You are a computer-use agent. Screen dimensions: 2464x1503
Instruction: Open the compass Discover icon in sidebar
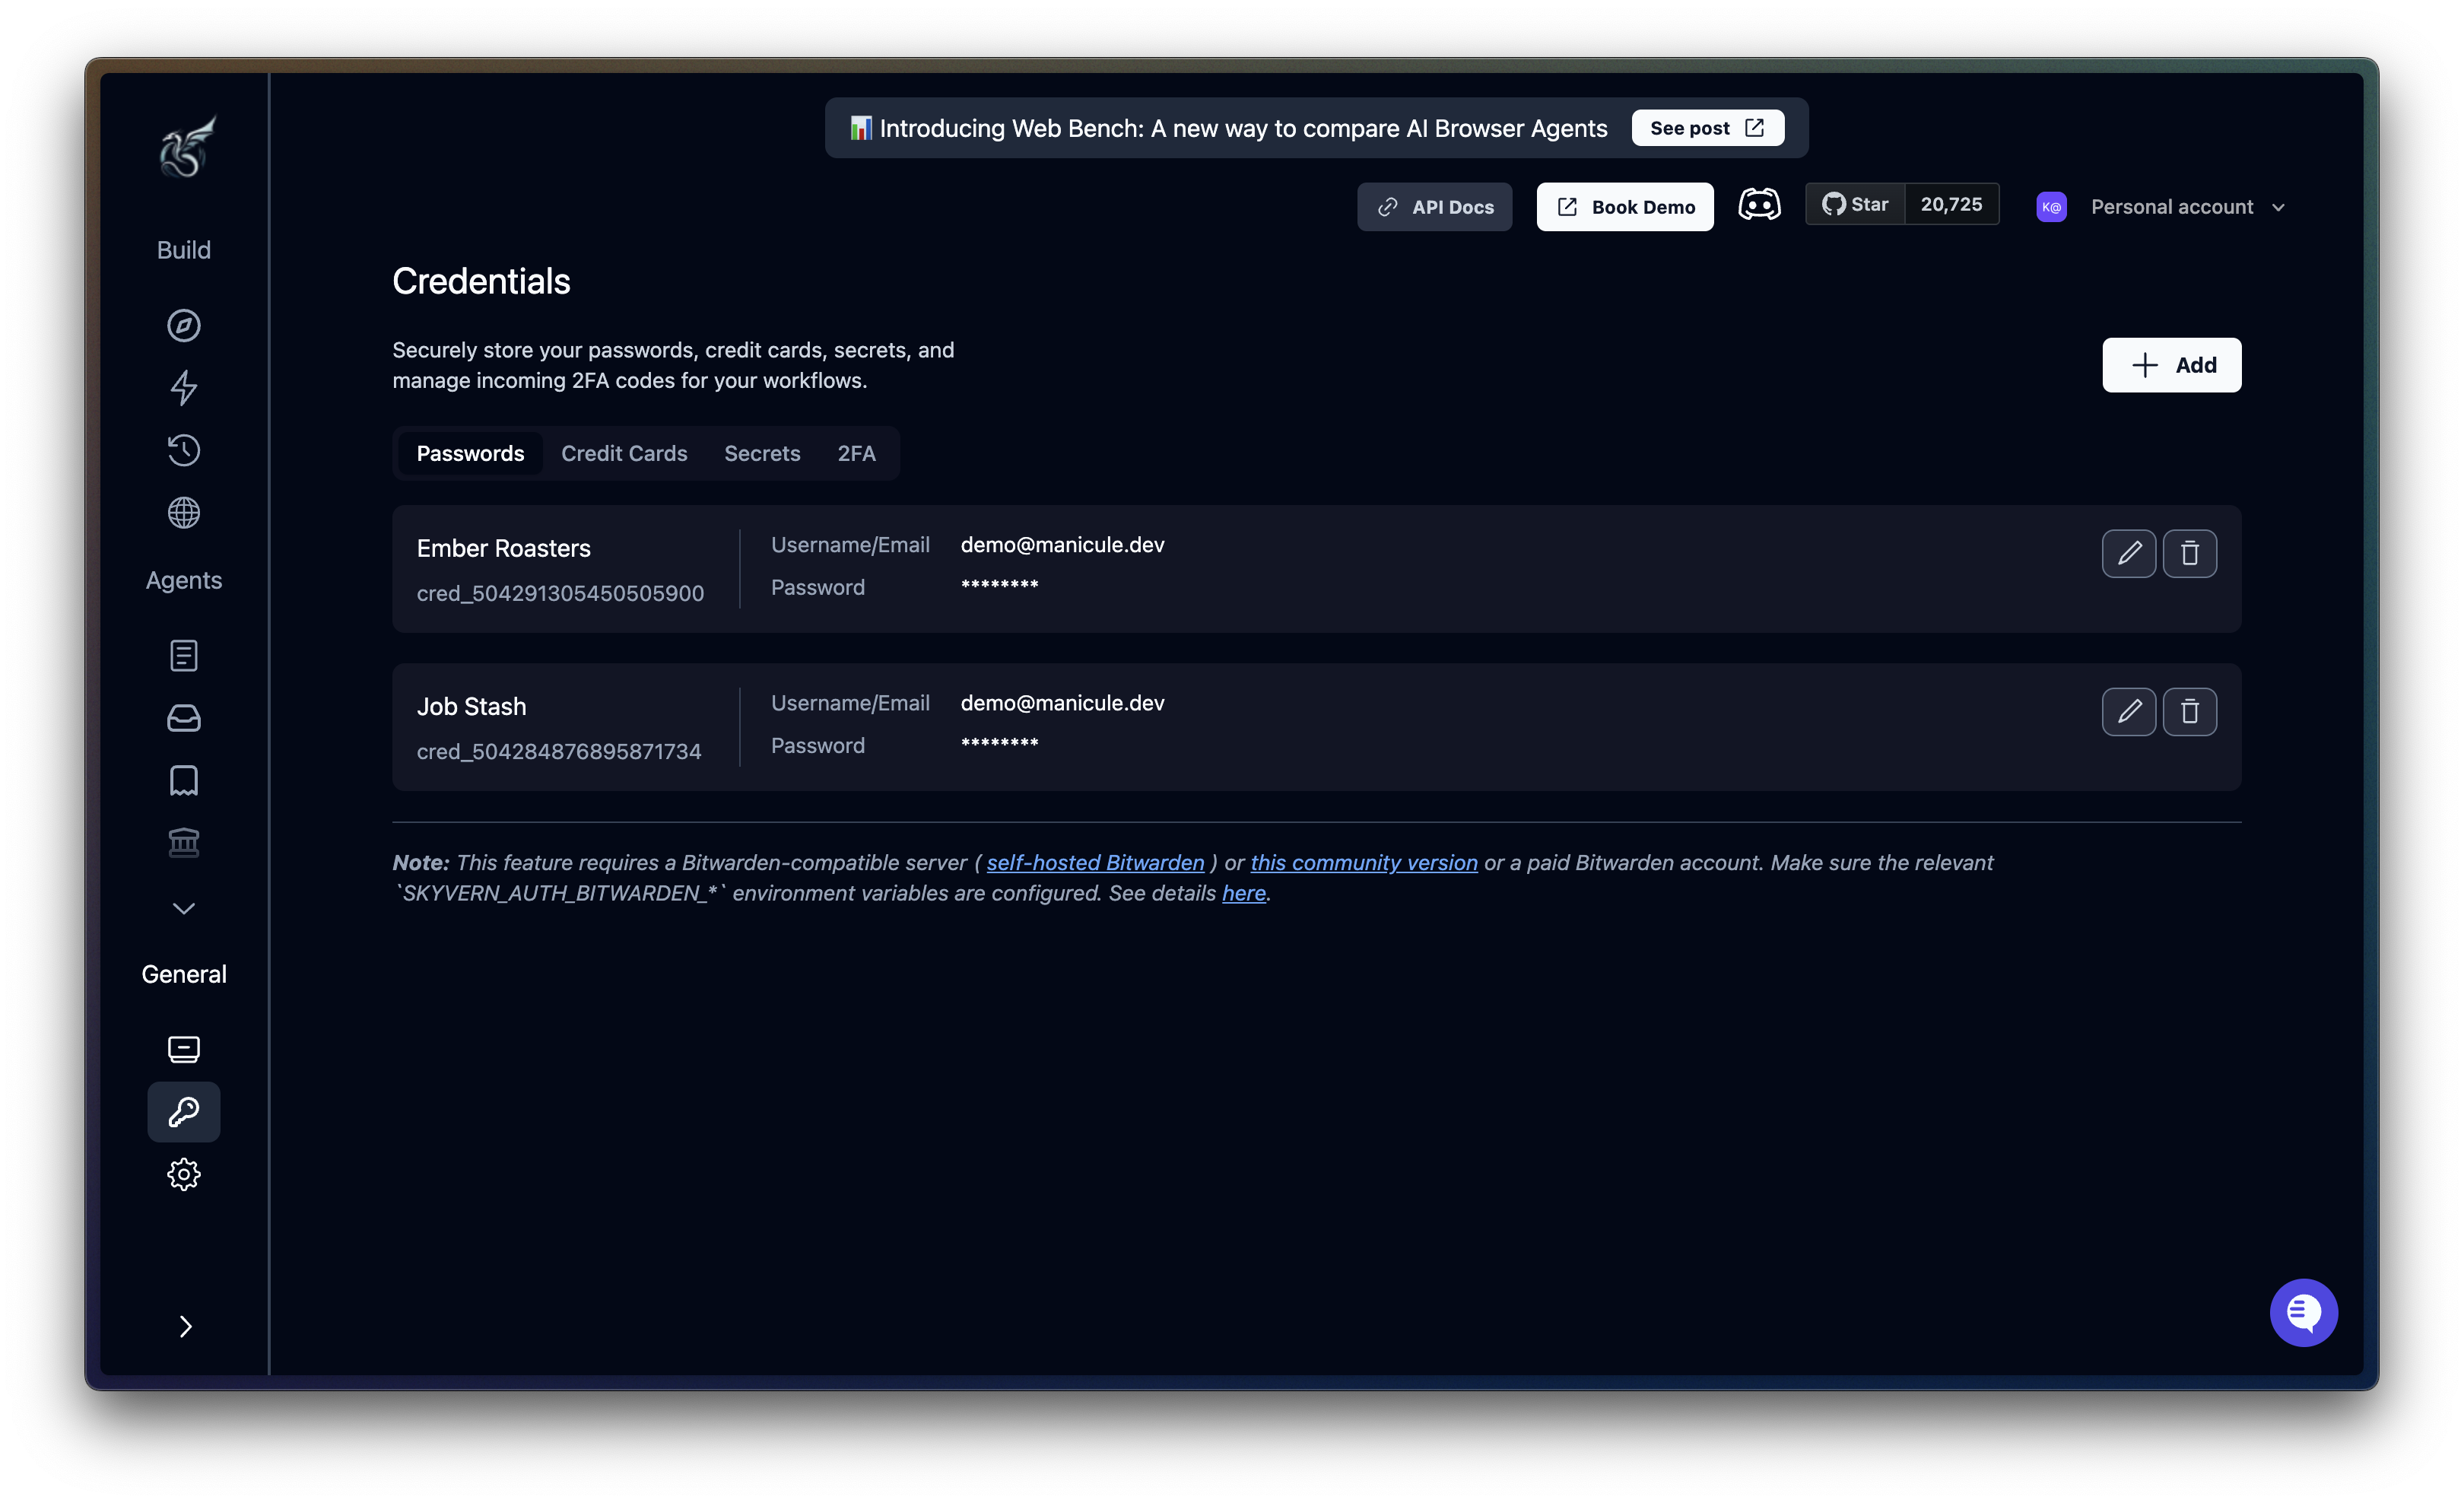click(184, 325)
